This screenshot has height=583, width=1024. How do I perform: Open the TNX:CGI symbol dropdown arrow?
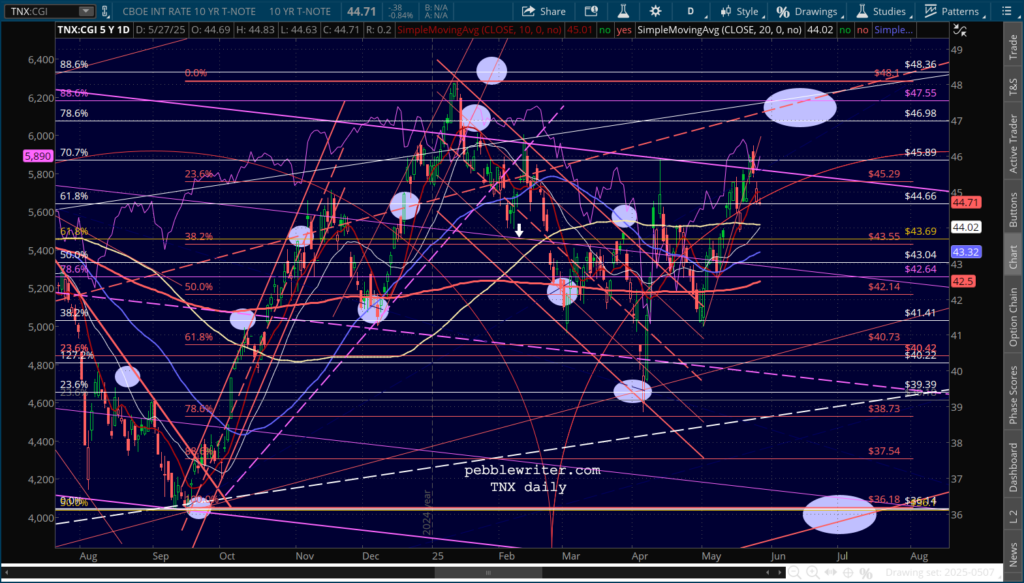pos(86,12)
